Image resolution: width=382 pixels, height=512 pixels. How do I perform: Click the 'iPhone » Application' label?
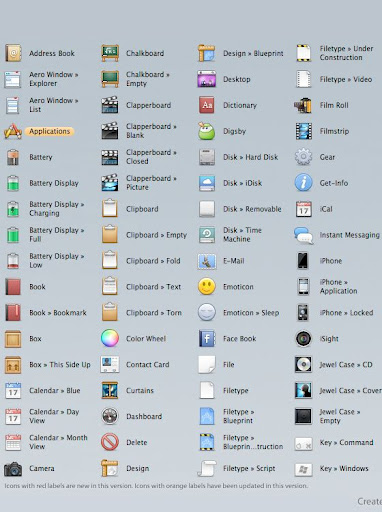click(338, 286)
